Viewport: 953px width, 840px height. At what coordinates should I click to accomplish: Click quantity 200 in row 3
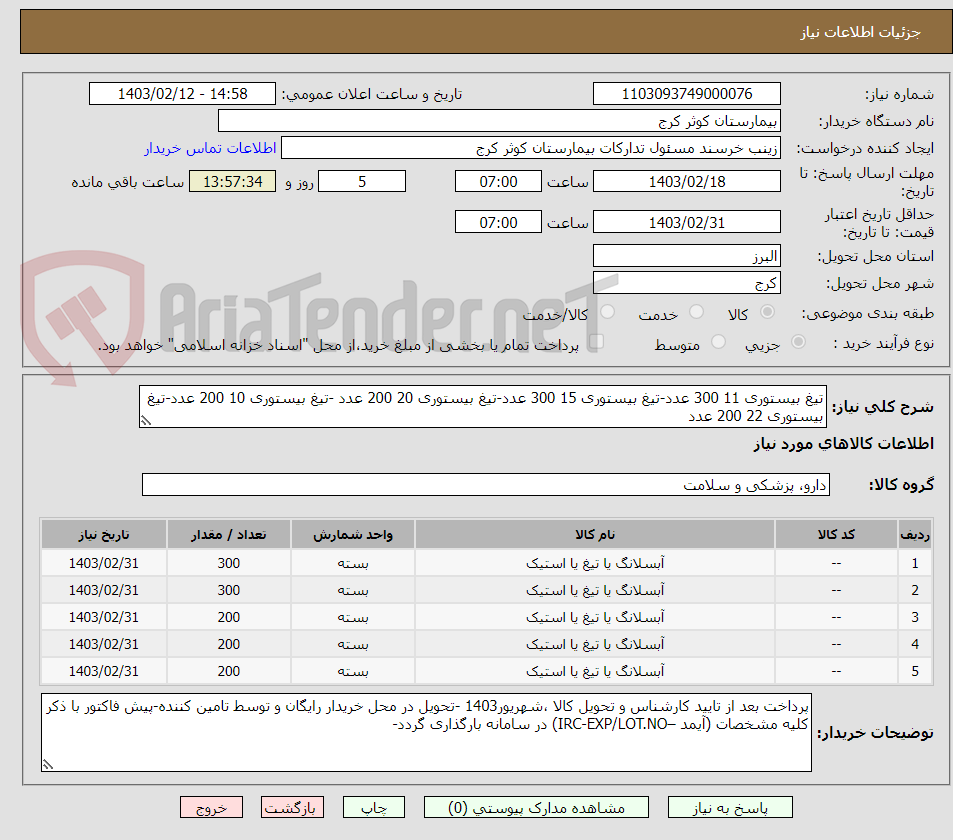pyautogui.click(x=229, y=617)
